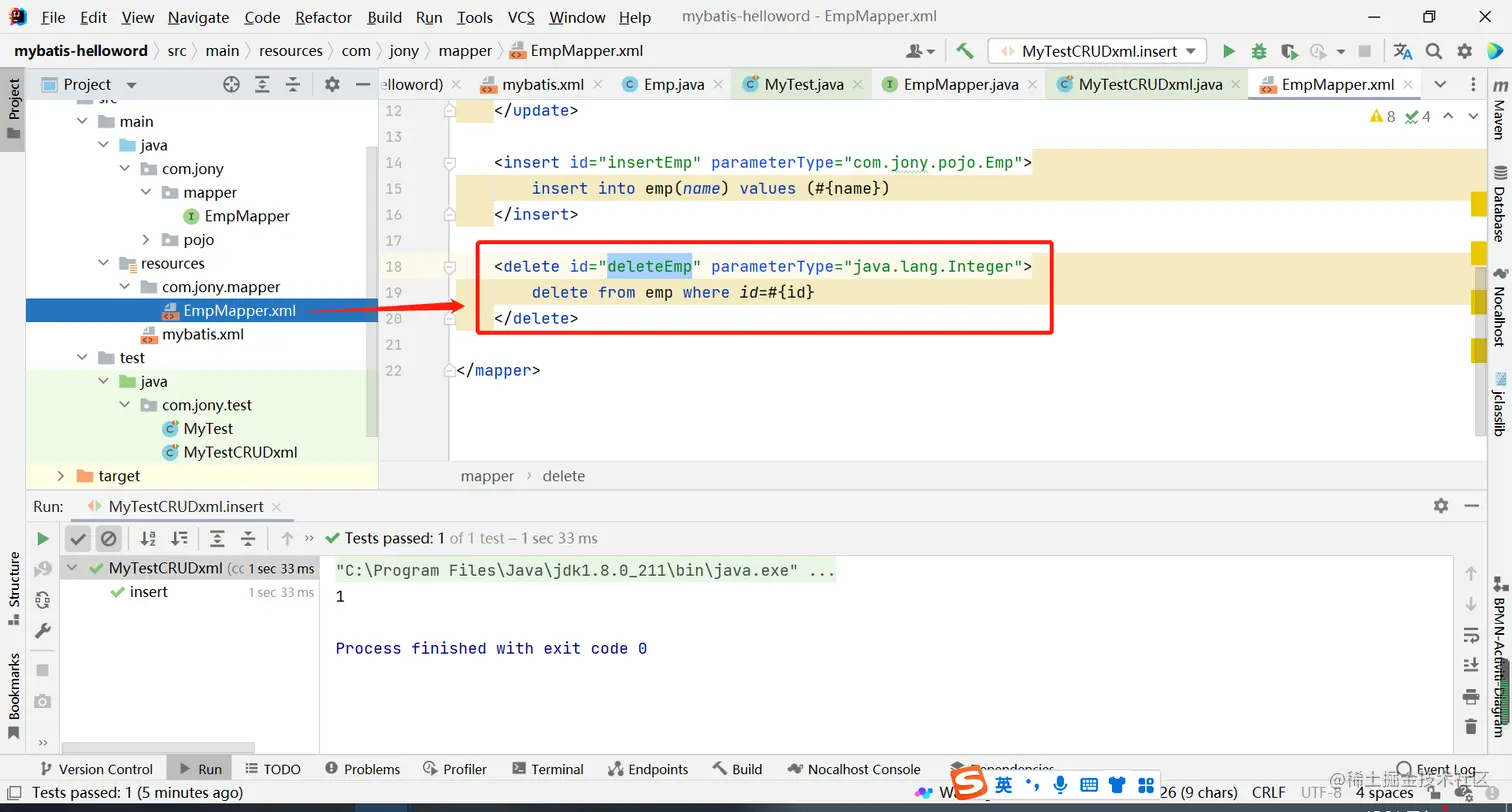Open the MyTestCRUDxml.insert run configuration dropdown

1097,51
